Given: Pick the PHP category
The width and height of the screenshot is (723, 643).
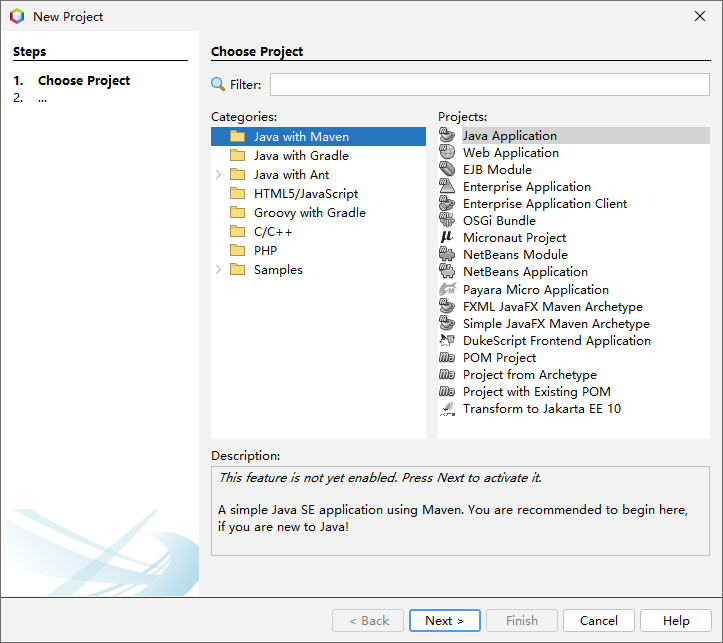Looking at the screenshot, I should click(265, 251).
